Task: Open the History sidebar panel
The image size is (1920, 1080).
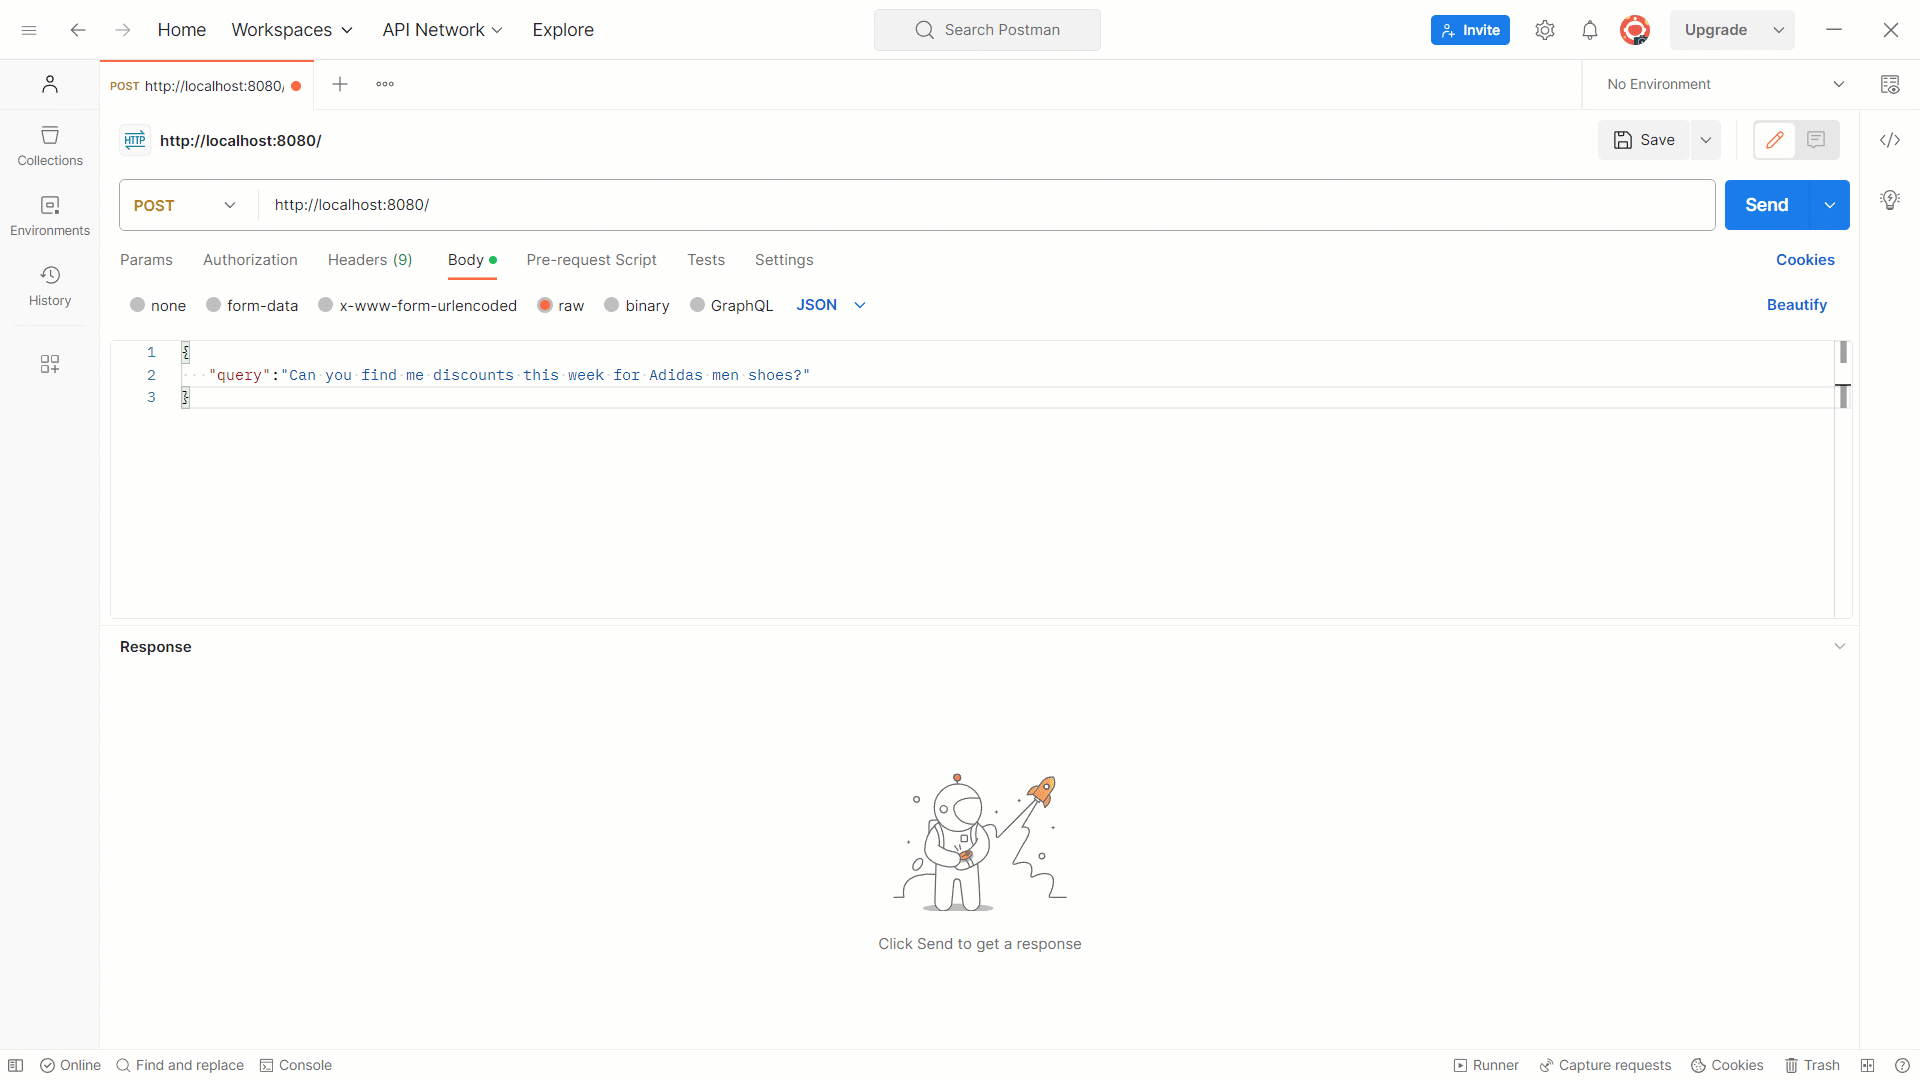Action: pos(49,283)
